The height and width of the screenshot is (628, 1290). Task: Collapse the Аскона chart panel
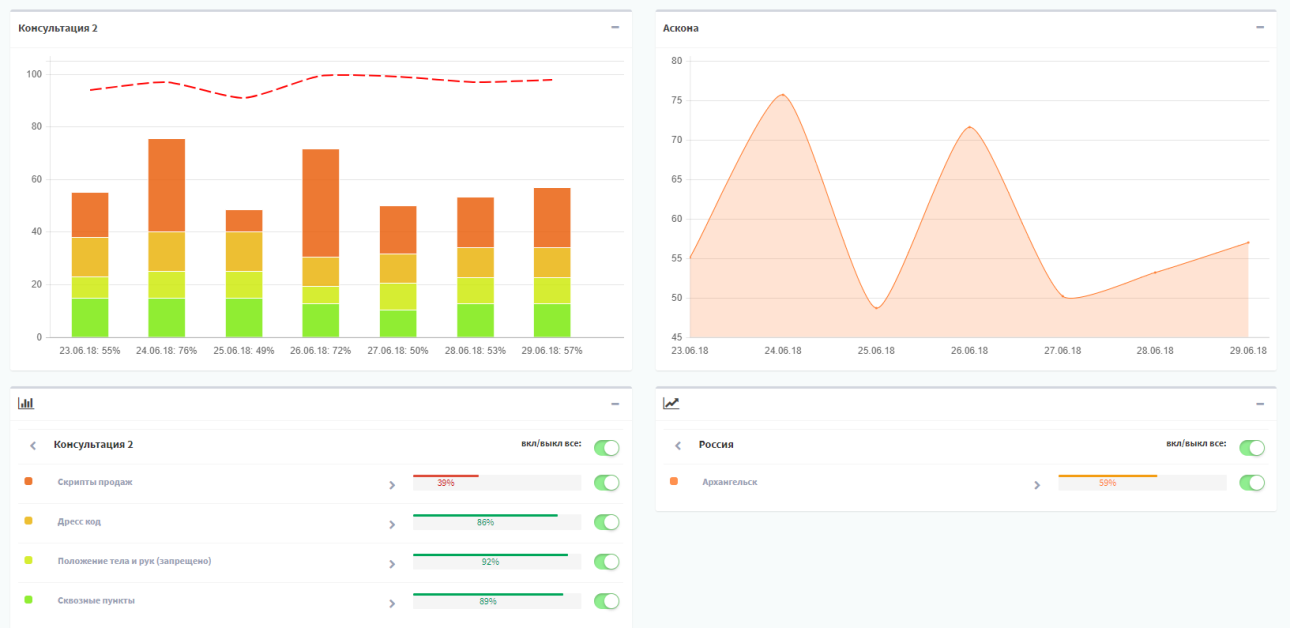(1260, 28)
